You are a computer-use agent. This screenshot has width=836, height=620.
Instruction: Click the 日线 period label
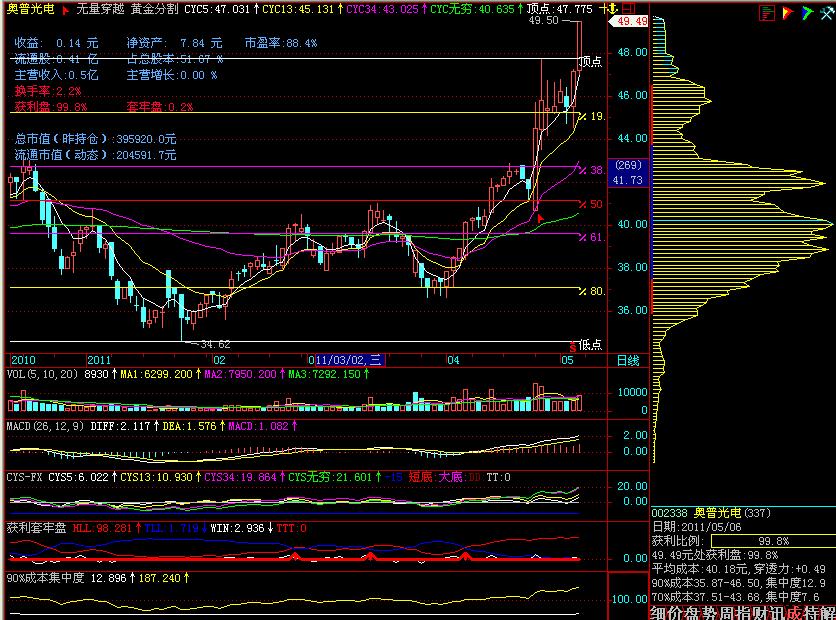point(628,360)
